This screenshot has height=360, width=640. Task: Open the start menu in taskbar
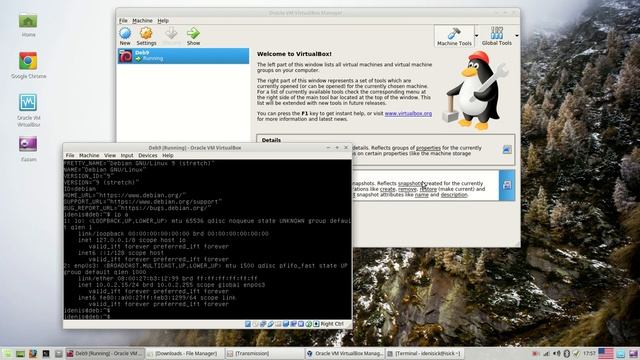point(7,353)
